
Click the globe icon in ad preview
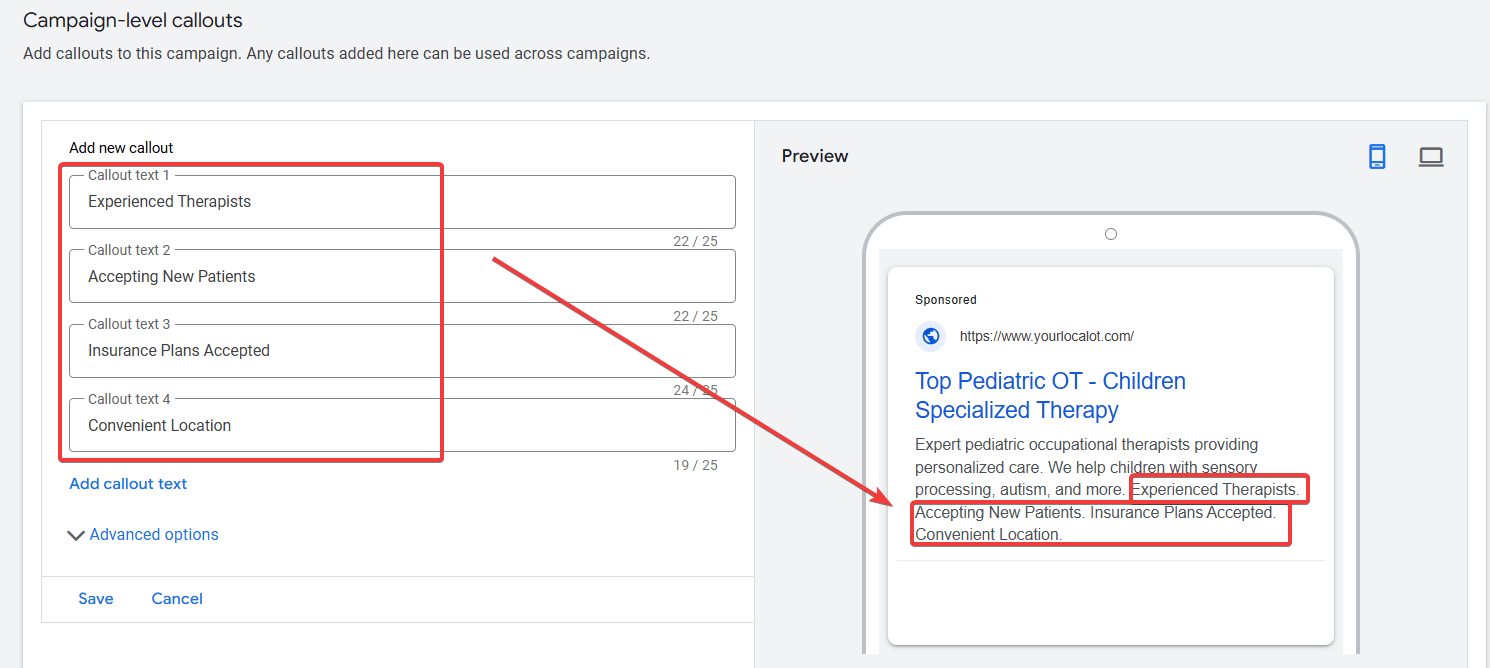[930, 336]
